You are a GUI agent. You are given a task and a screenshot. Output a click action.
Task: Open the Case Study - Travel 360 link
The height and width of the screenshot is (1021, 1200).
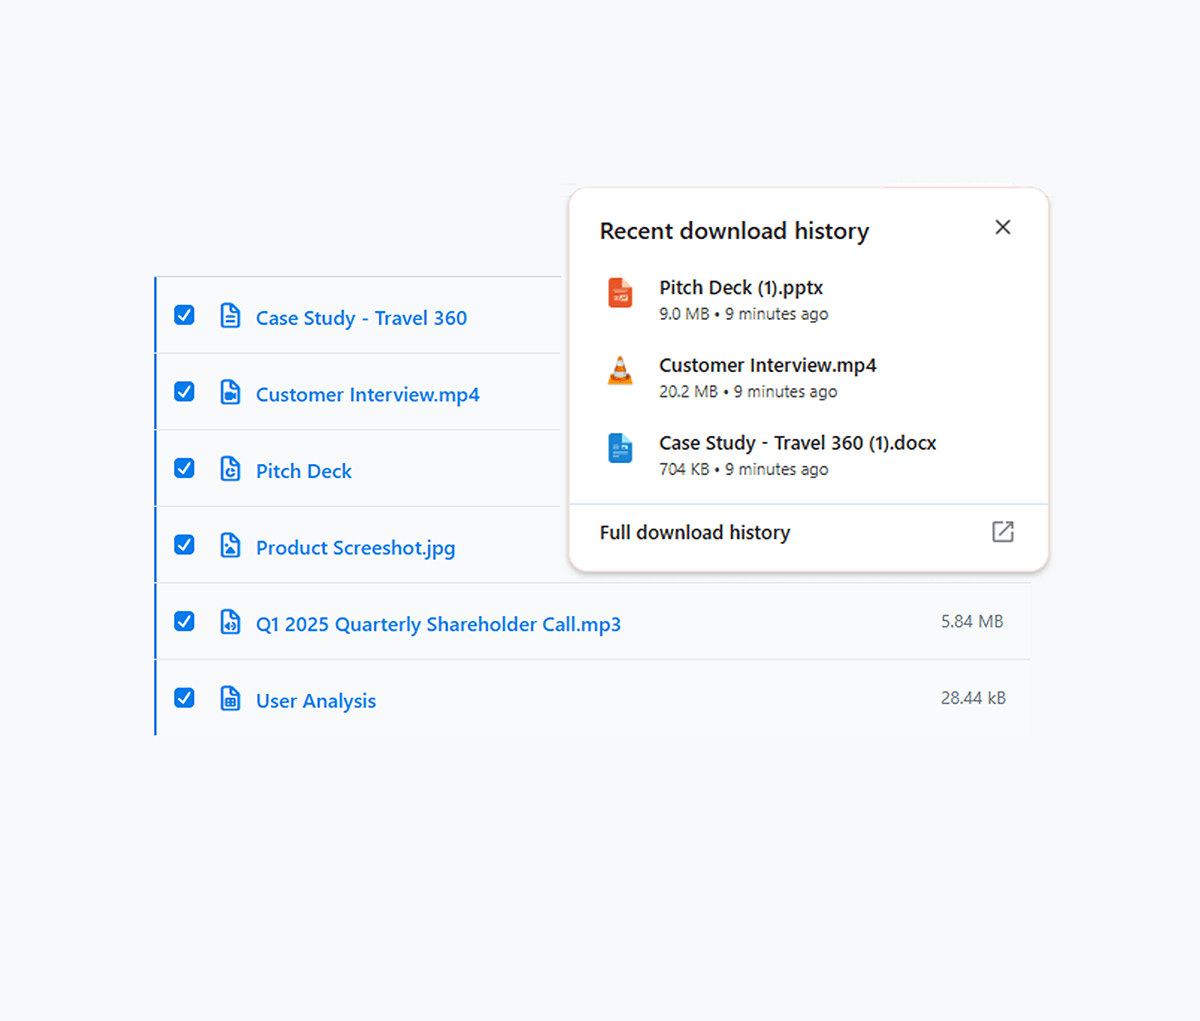361,318
